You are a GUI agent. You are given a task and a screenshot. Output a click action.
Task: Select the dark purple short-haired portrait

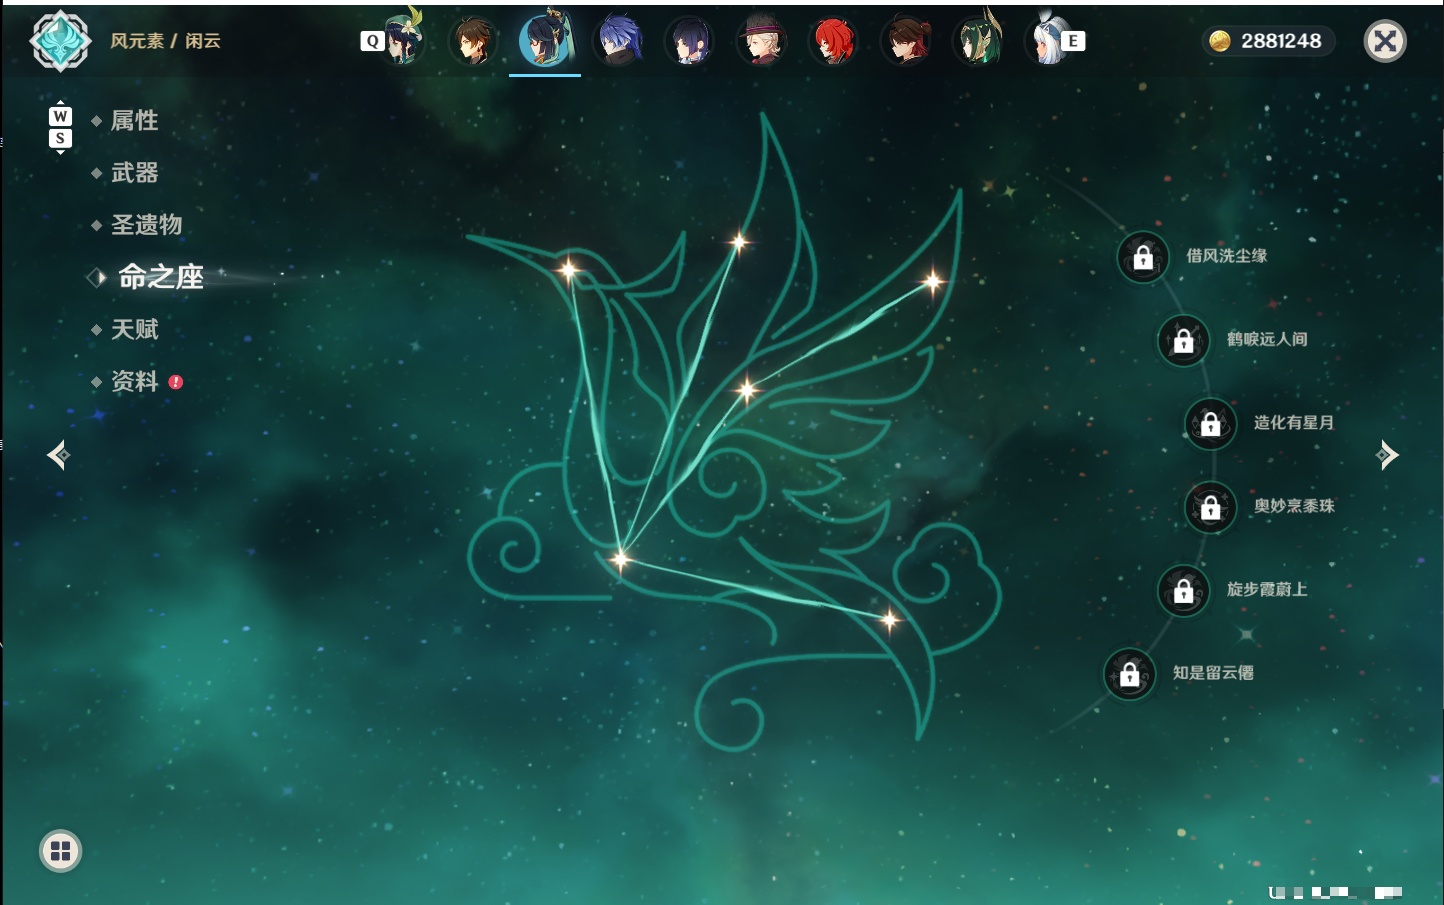(689, 41)
